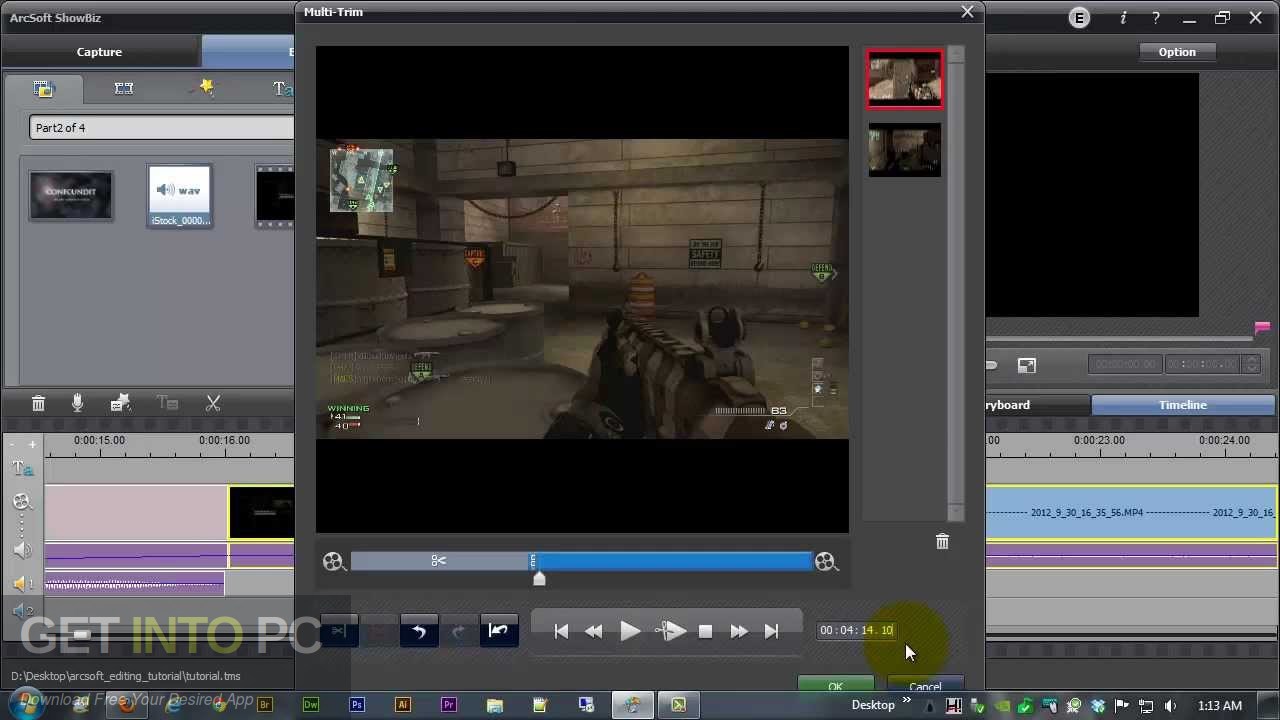Select the second segment thumbnail

(905, 149)
